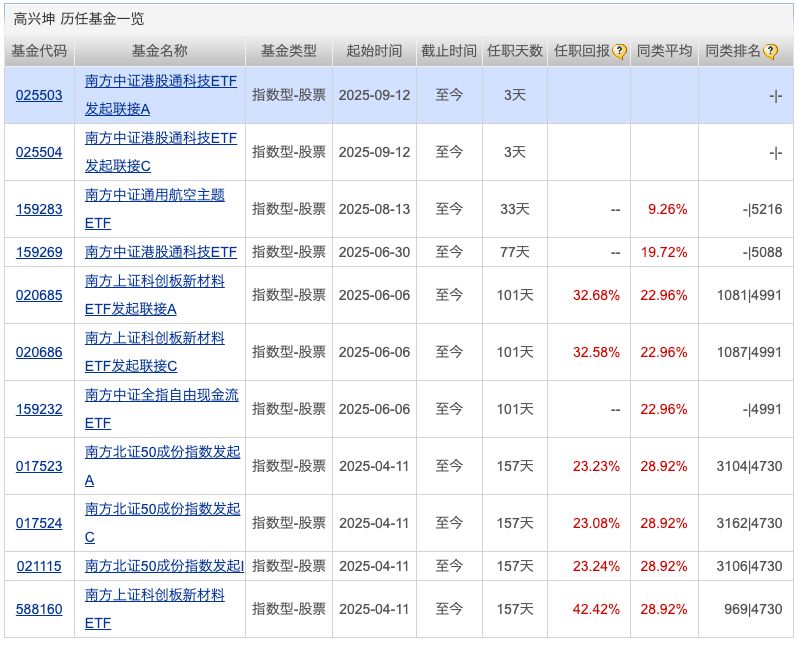Viewport: 798px width, 646px height.
Task: Click the 同类平均 column header
Action: click(x=664, y=51)
